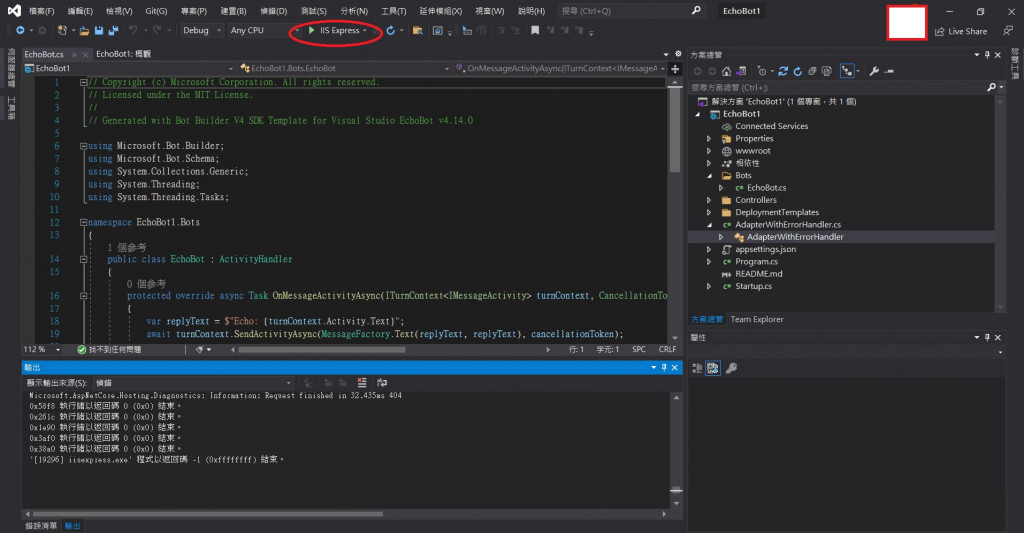Viewport: 1024px width, 533px height.
Task: Open Properties with the wrench icon
Action: [x=874, y=71]
